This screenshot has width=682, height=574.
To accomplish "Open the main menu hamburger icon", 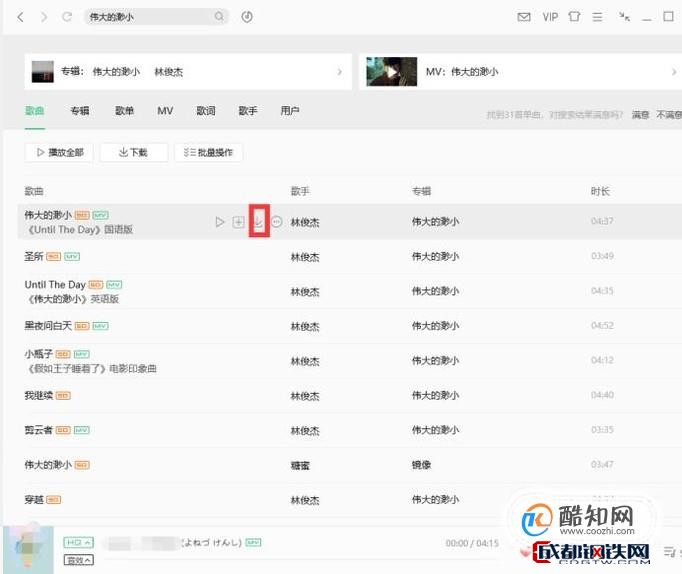I will point(598,17).
